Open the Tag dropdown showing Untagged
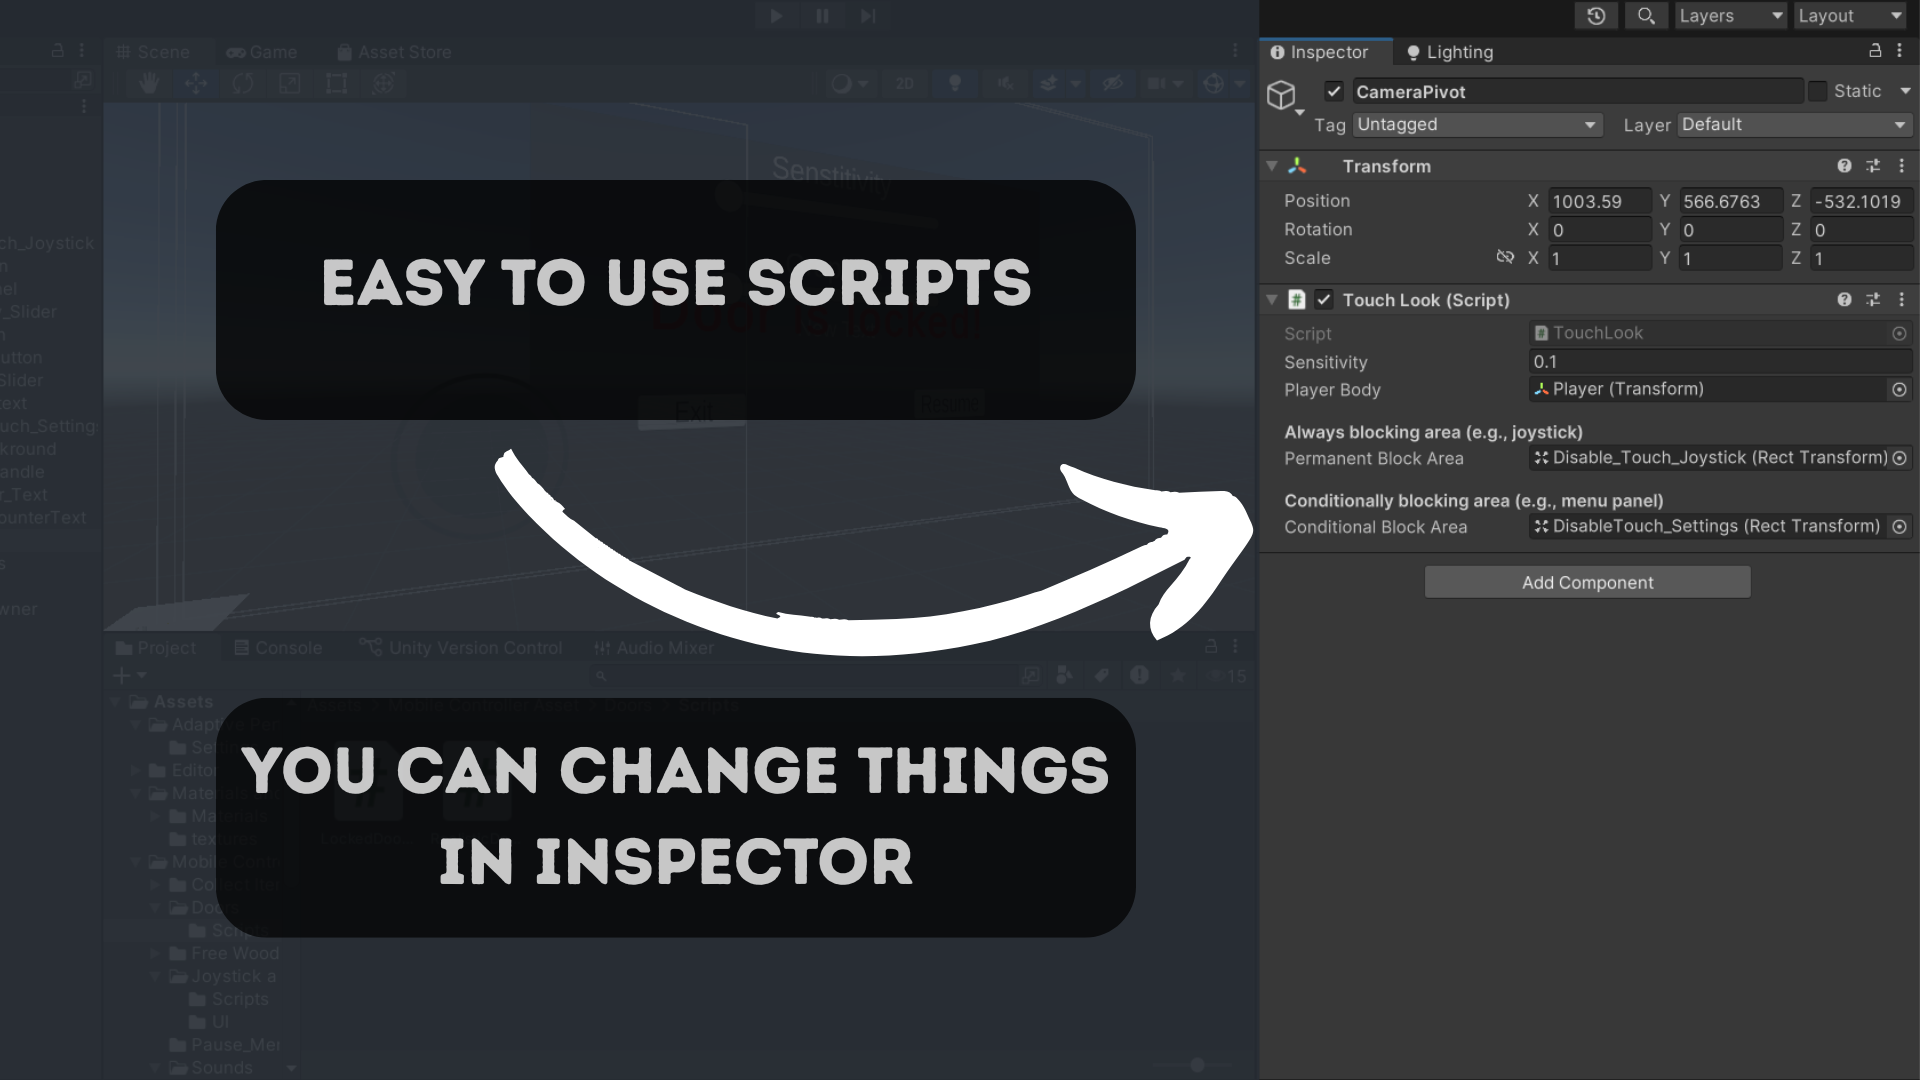Image resolution: width=1920 pixels, height=1080 pixels. pos(1477,125)
